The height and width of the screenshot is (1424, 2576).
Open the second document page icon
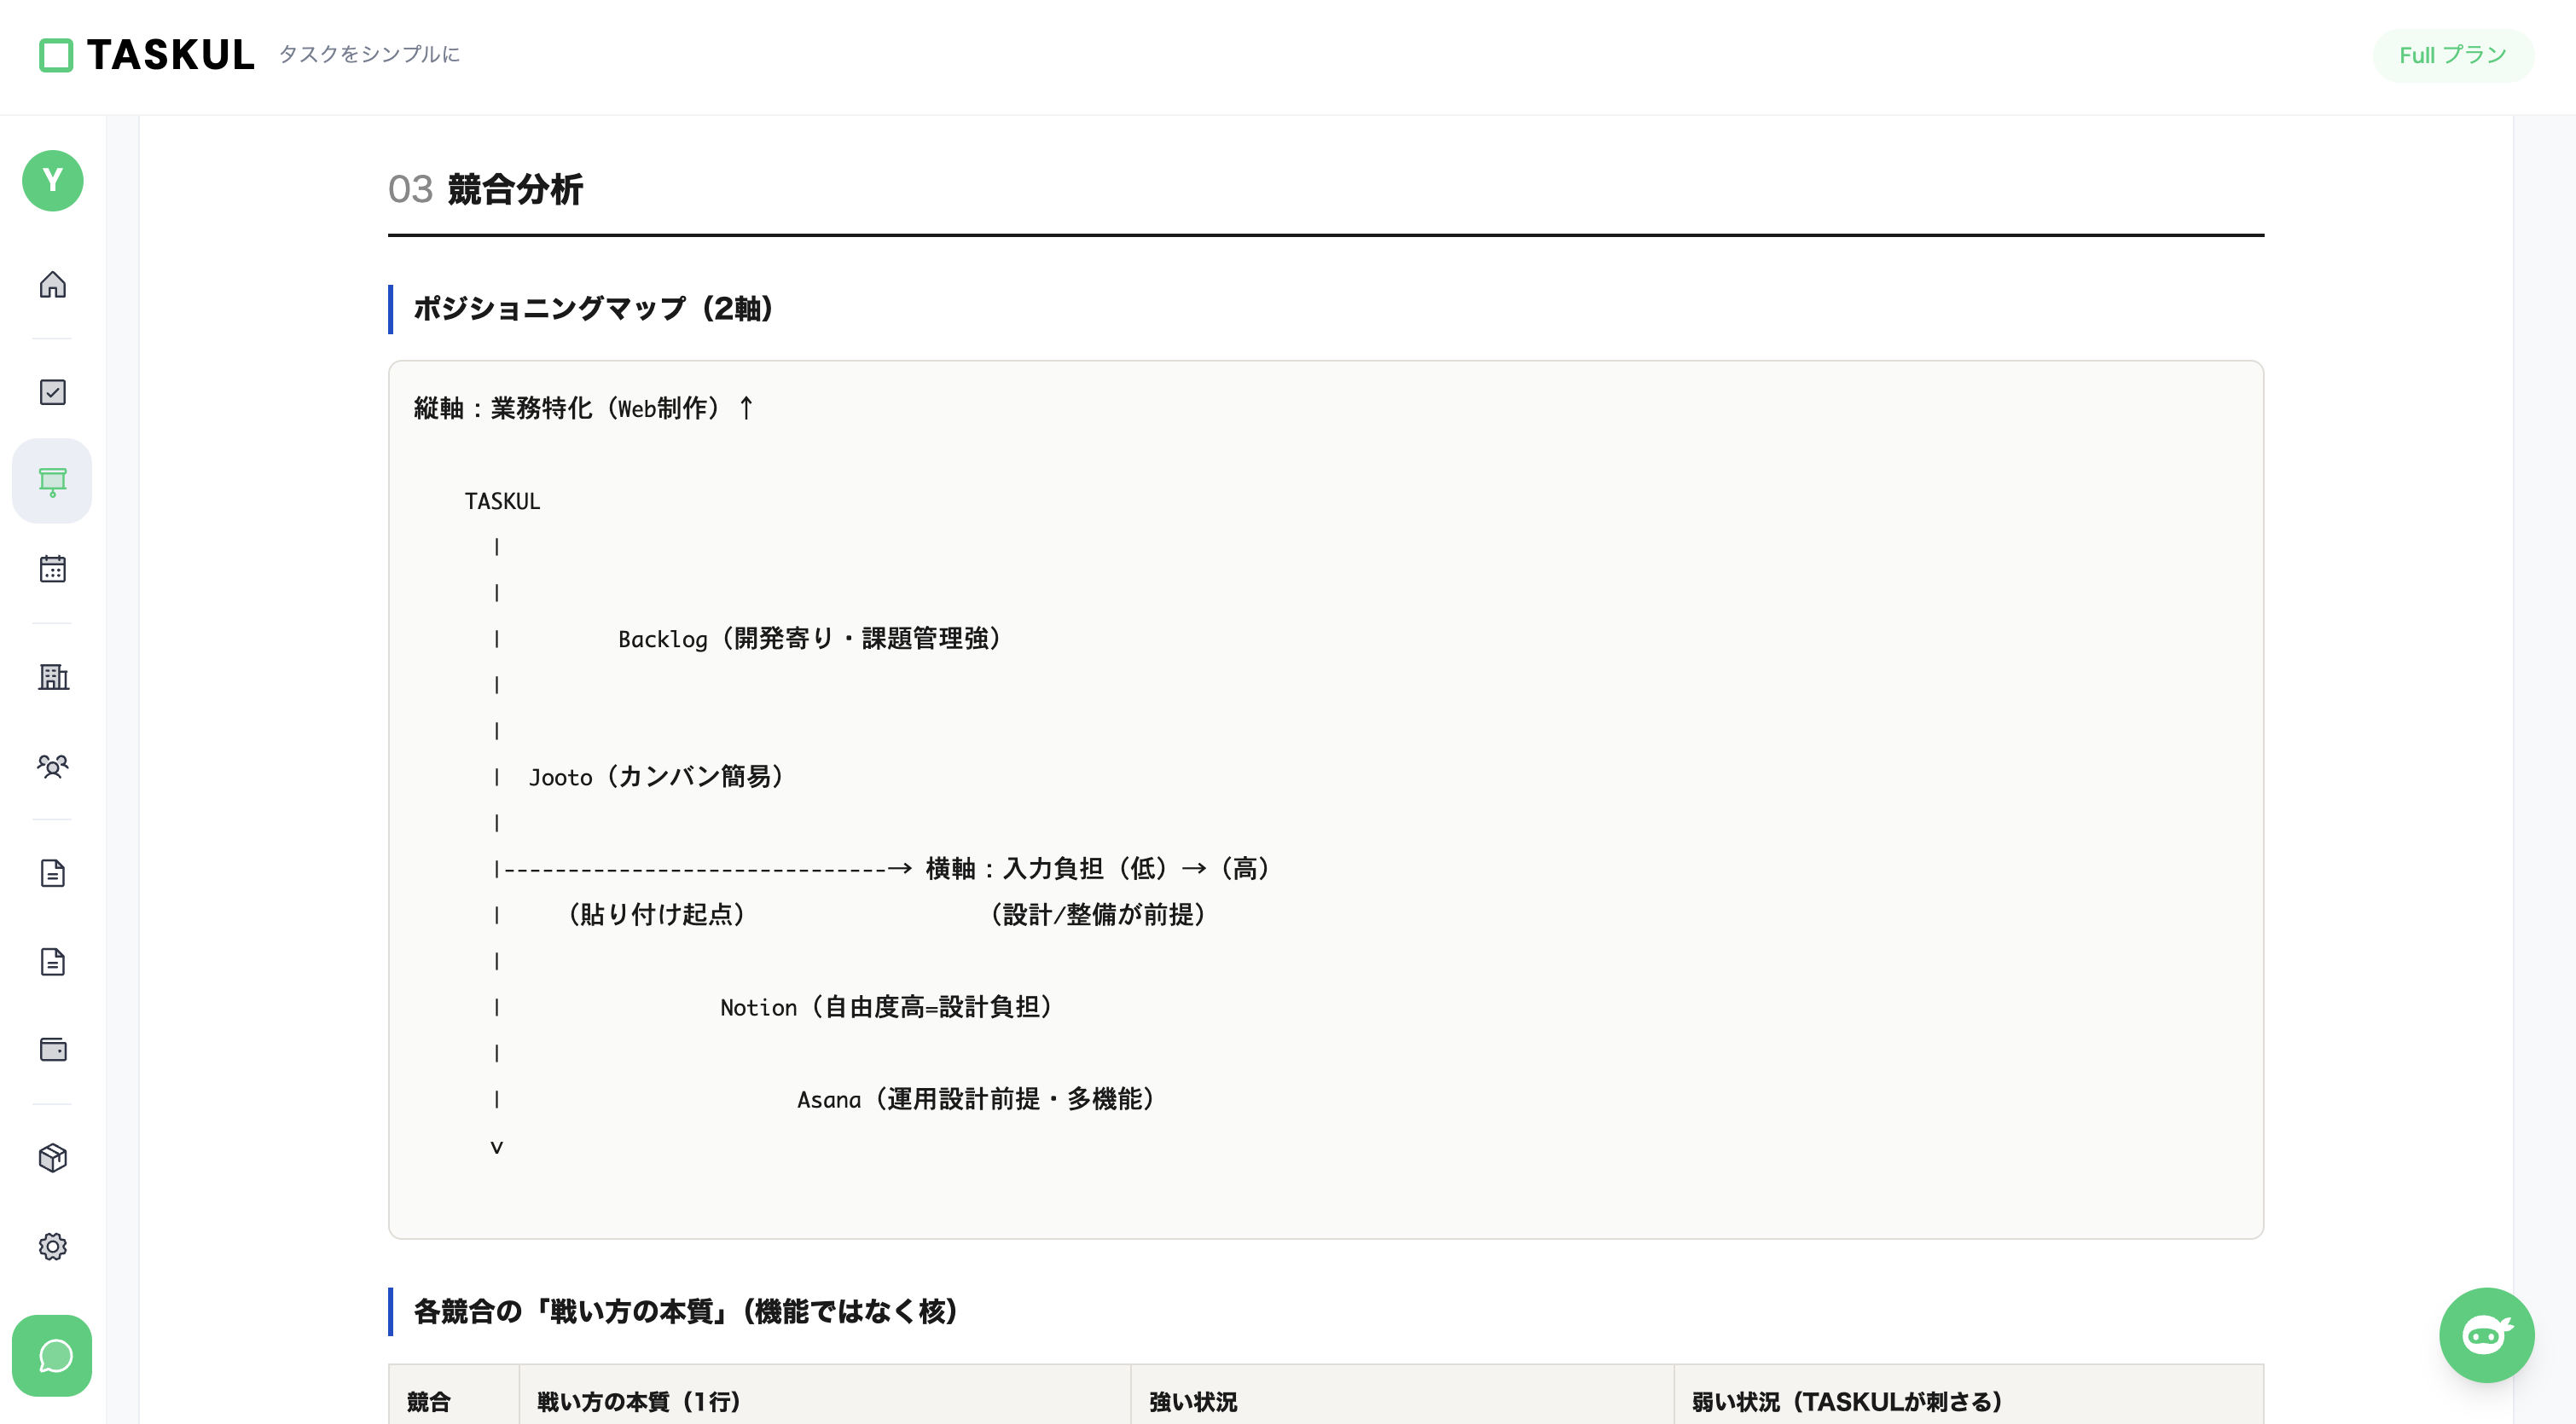52,962
